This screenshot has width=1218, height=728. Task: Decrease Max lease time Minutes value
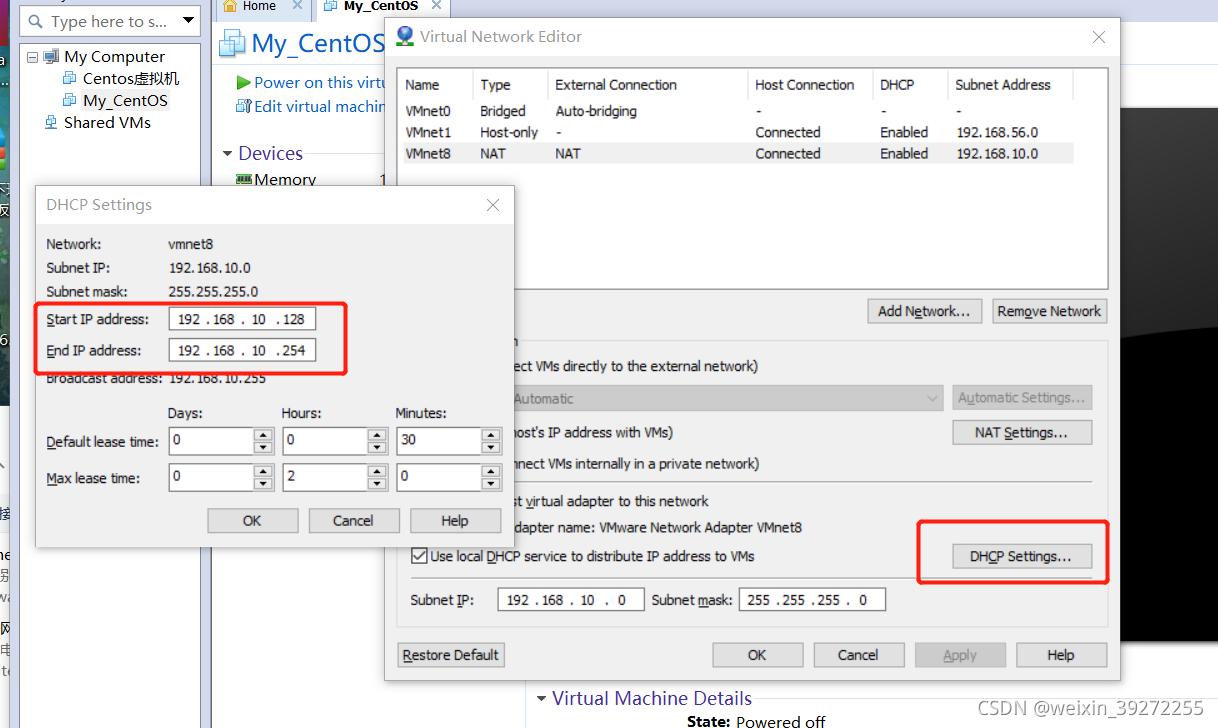point(491,484)
